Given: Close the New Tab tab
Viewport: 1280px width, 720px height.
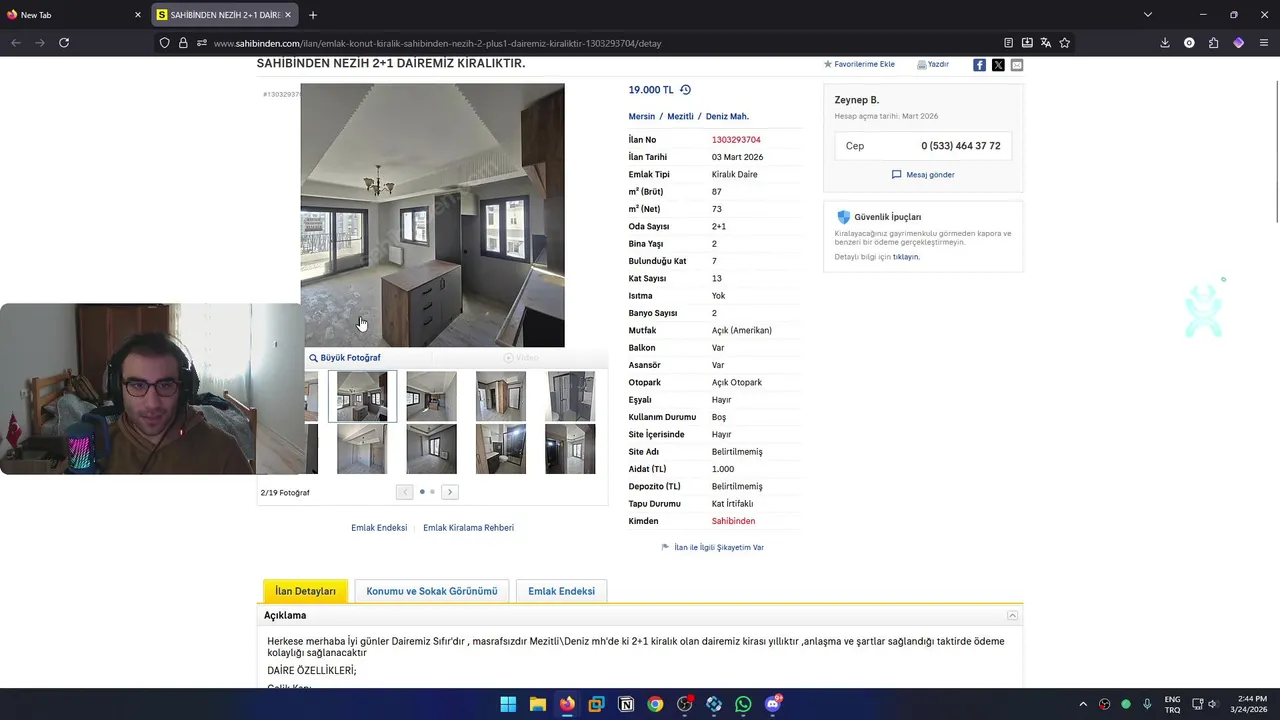Looking at the screenshot, I should coord(138,15).
